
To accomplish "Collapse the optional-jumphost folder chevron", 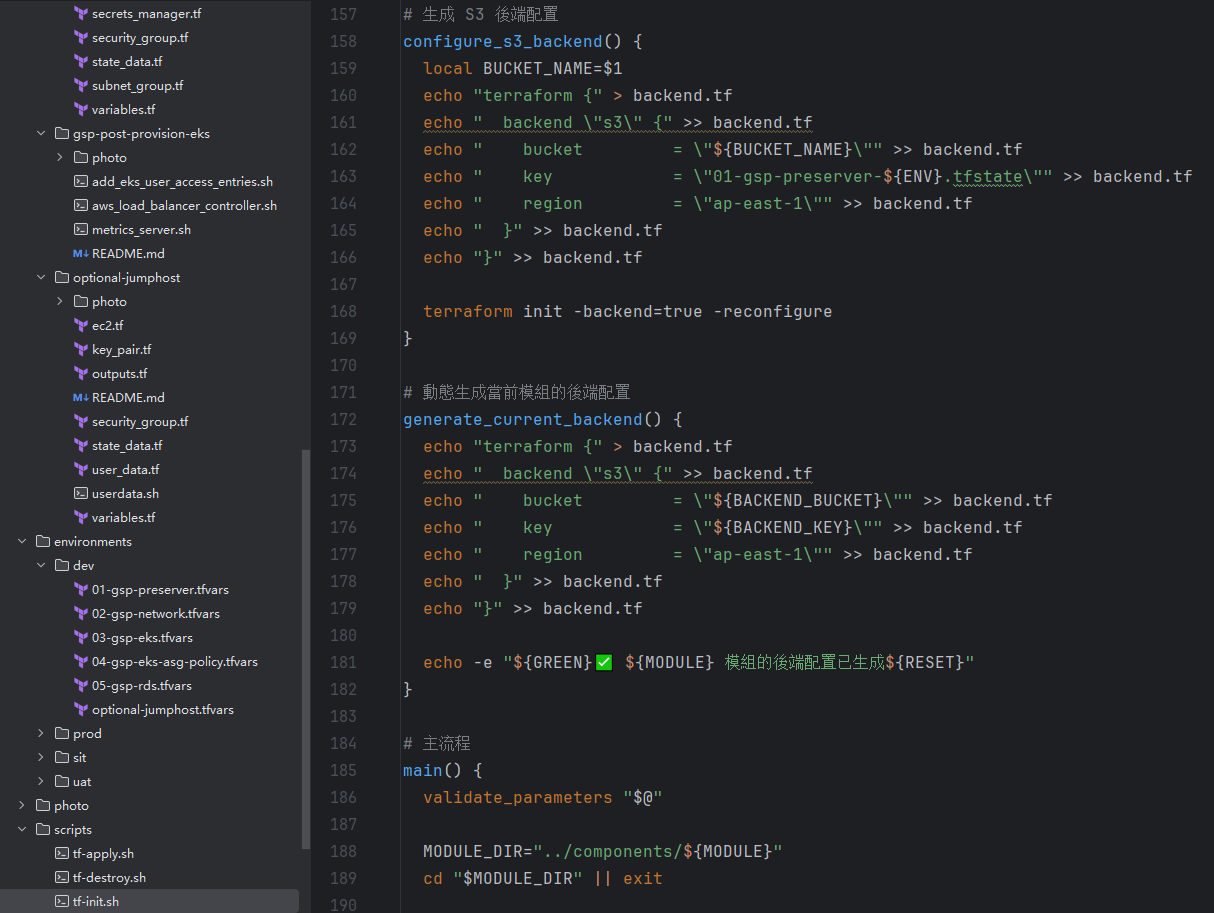I will coord(41,278).
